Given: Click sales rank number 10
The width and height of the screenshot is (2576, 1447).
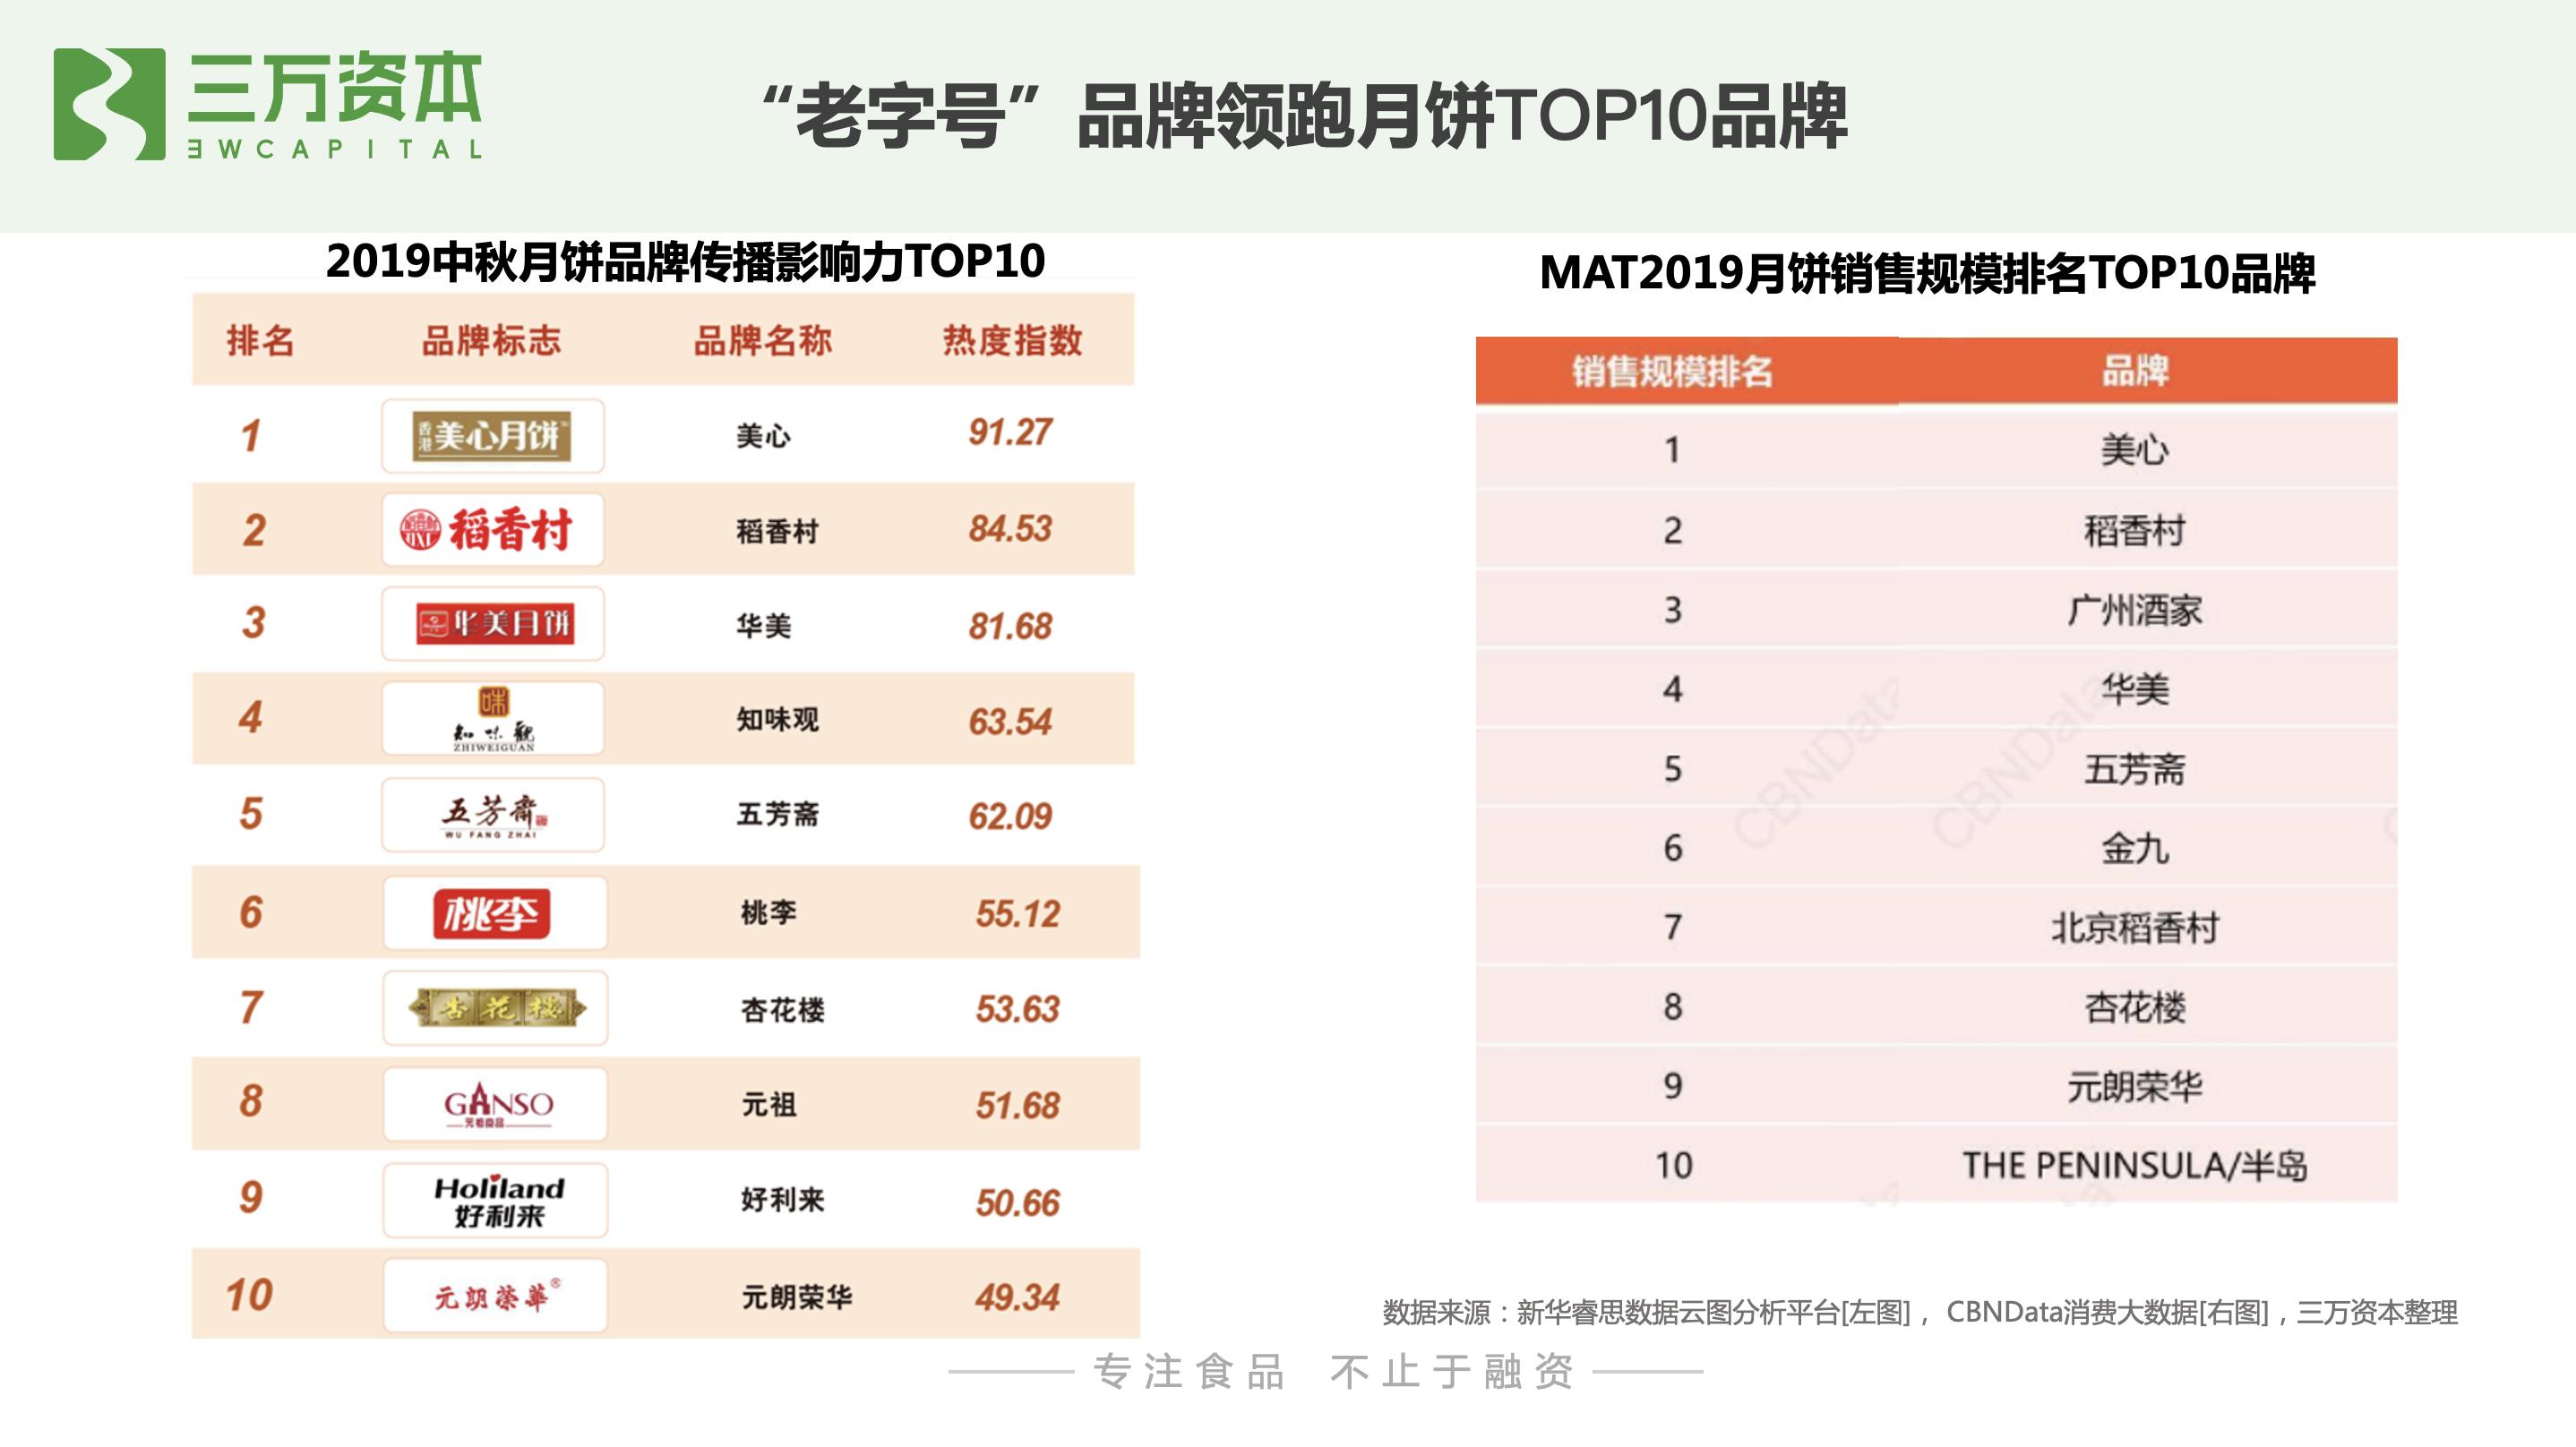Looking at the screenshot, I should tap(1673, 1165).
